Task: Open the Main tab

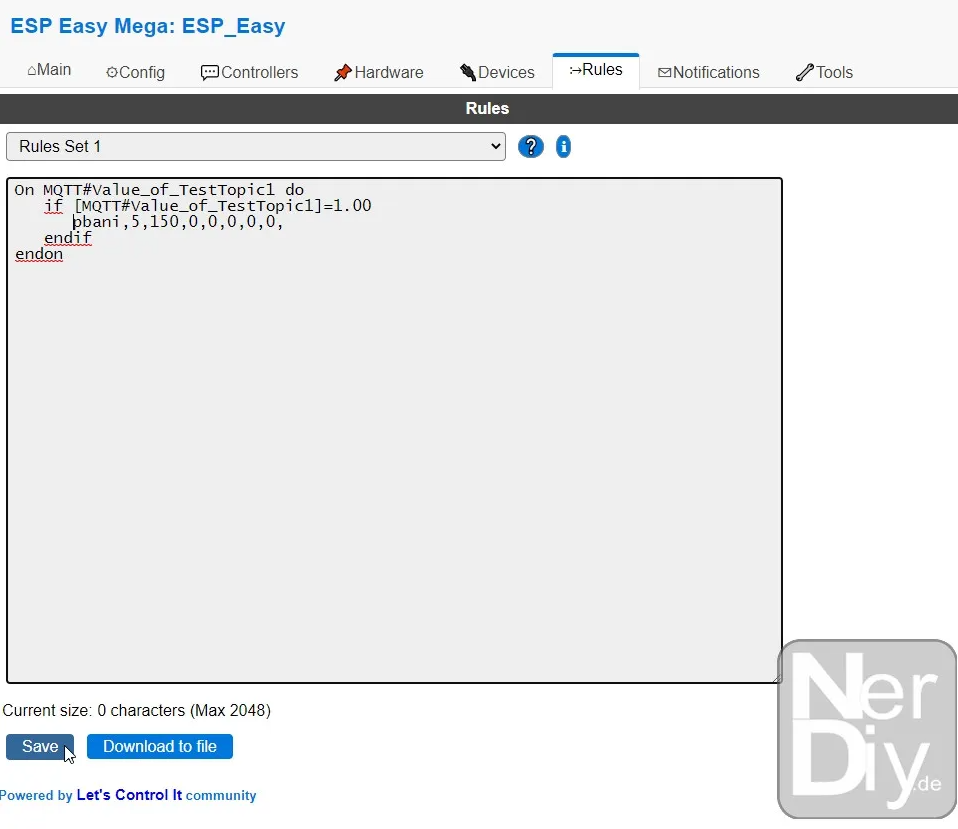Action: [x=49, y=70]
